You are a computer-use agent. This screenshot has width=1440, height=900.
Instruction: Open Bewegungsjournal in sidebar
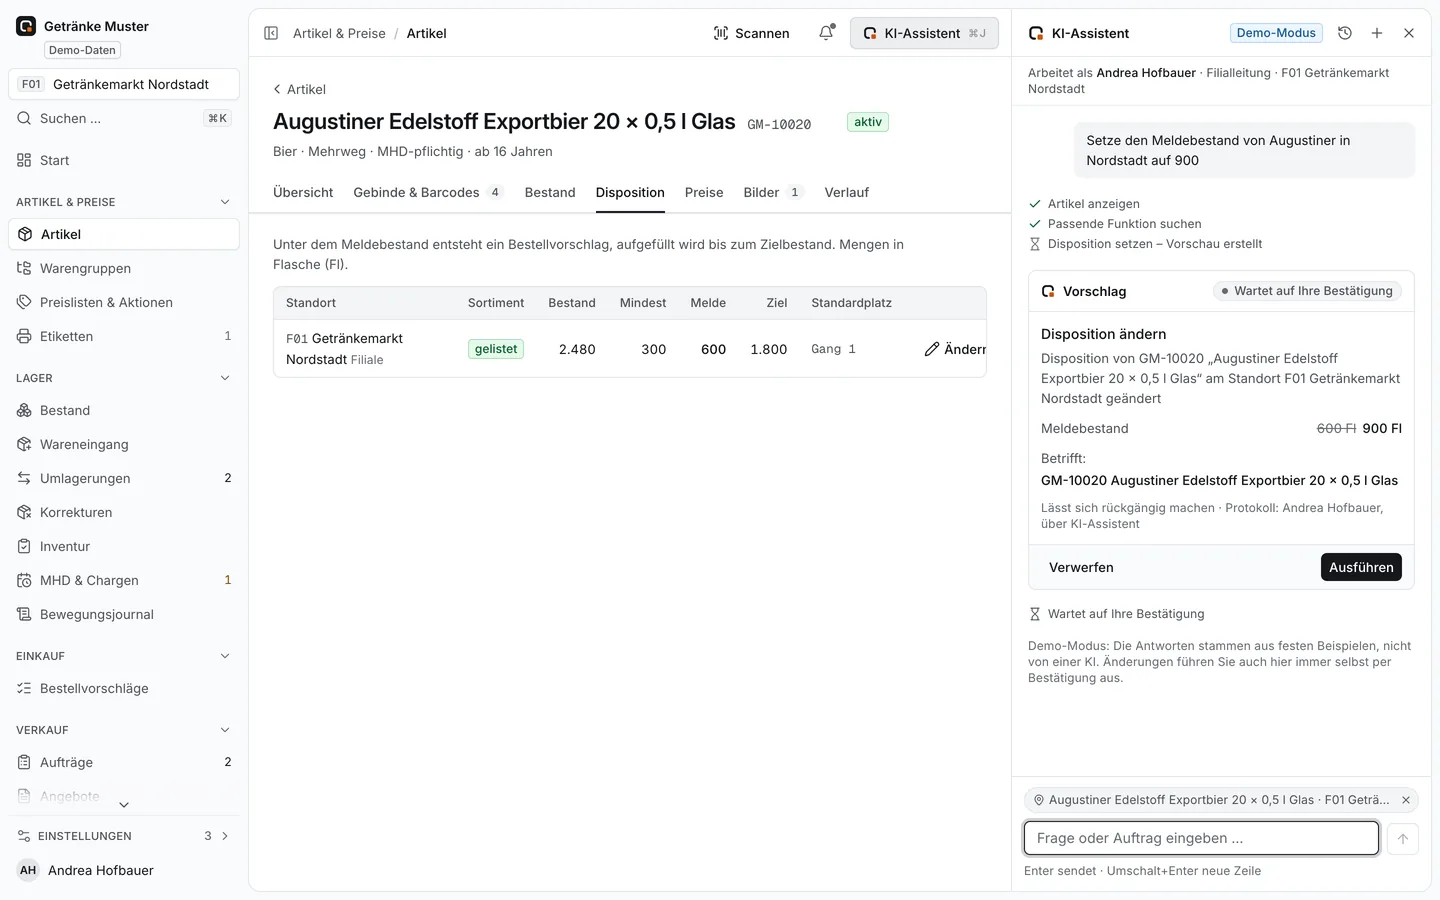pyautogui.click(x=124, y=614)
